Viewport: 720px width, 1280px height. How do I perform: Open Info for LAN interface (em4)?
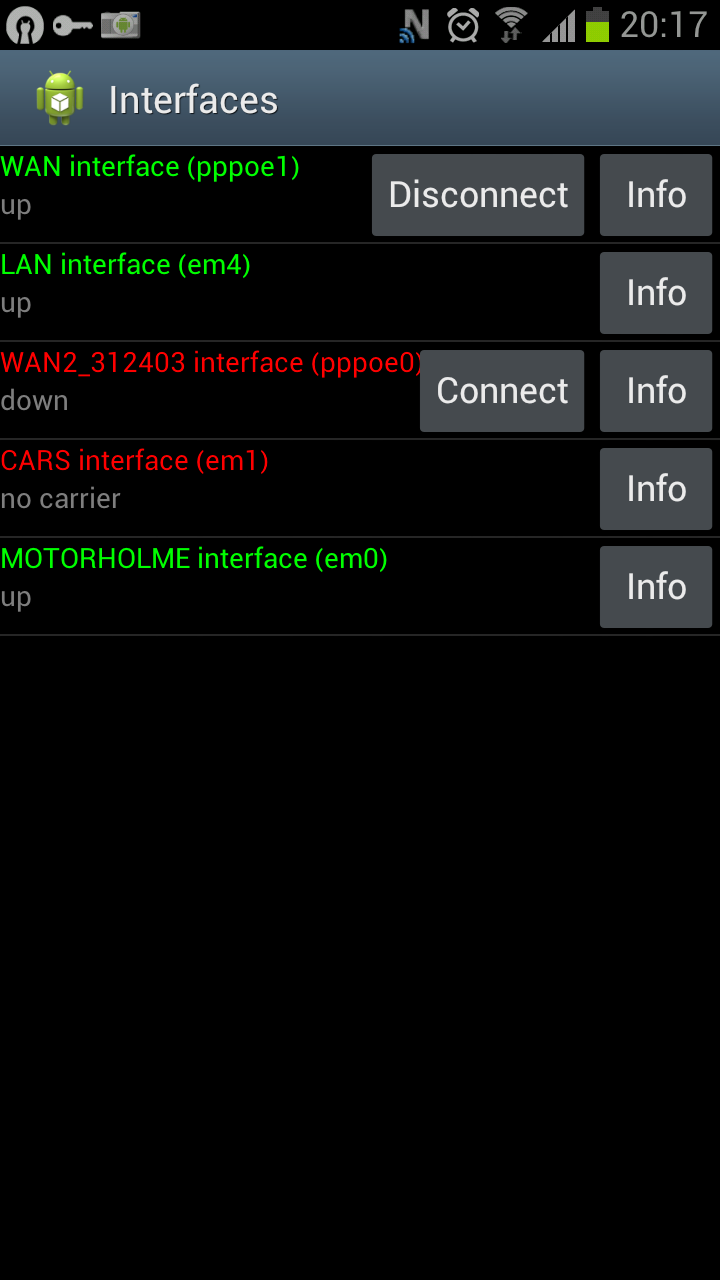656,293
